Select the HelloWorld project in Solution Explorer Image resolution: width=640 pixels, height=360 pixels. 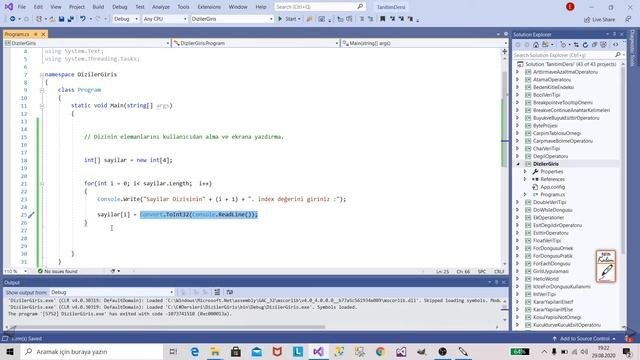coord(546,279)
